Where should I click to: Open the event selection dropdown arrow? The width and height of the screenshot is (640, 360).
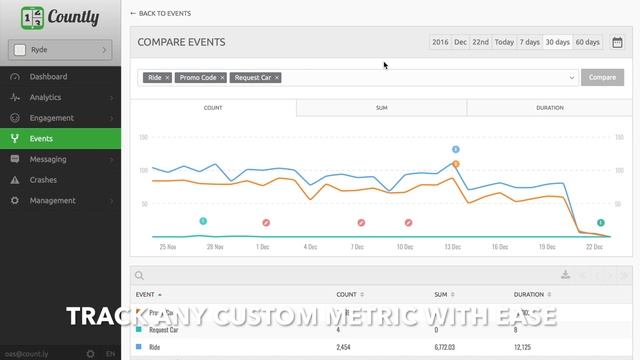click(571, 78)
